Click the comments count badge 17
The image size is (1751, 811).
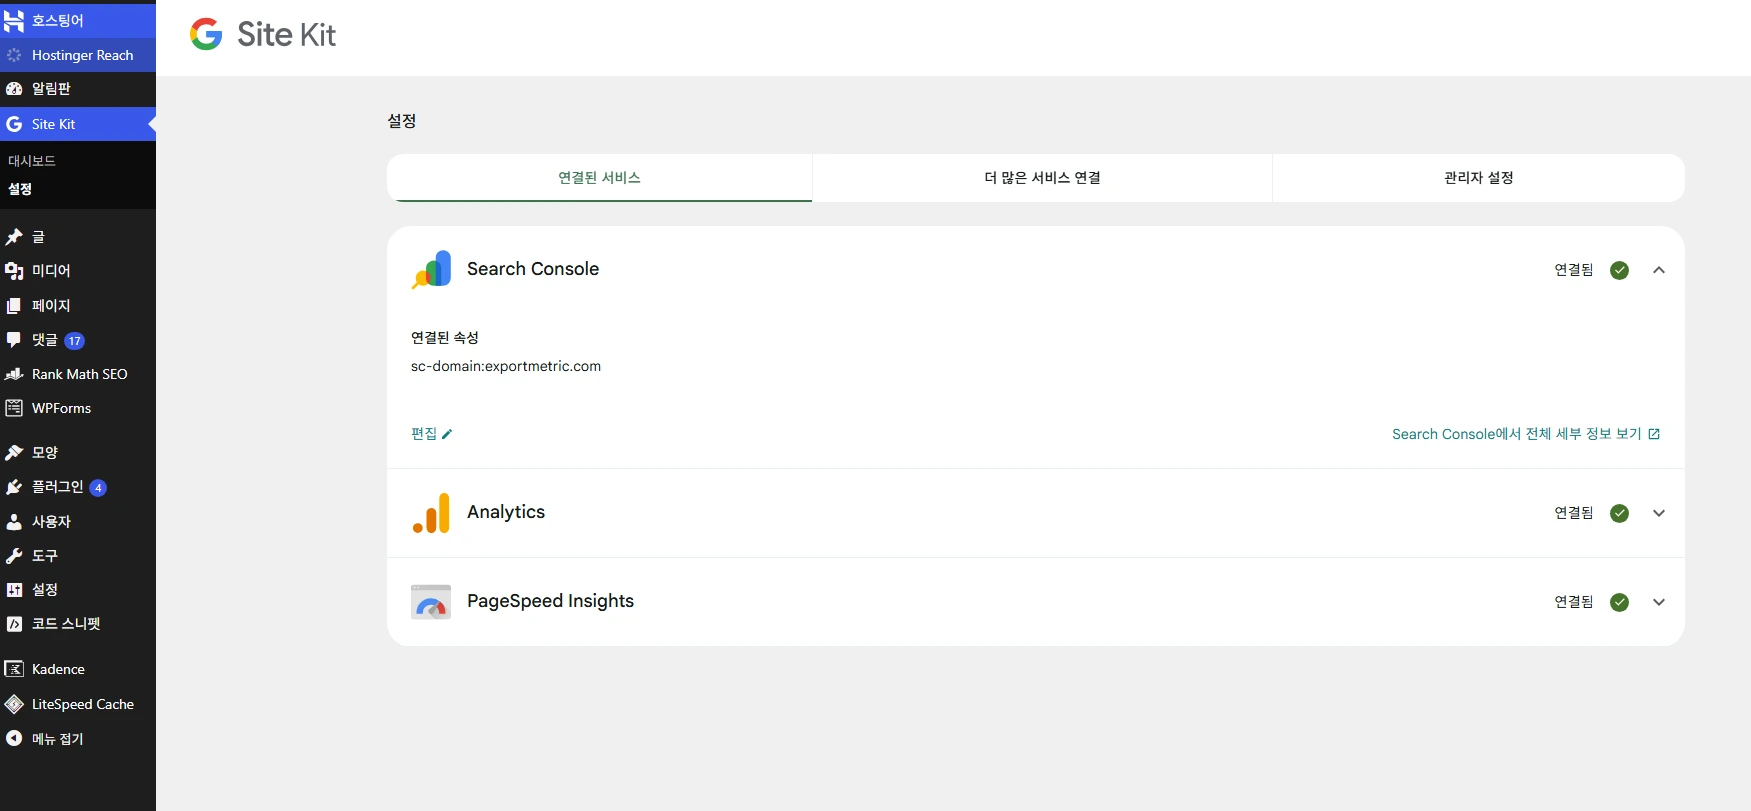pyautogui.click(x=74, y=341)
